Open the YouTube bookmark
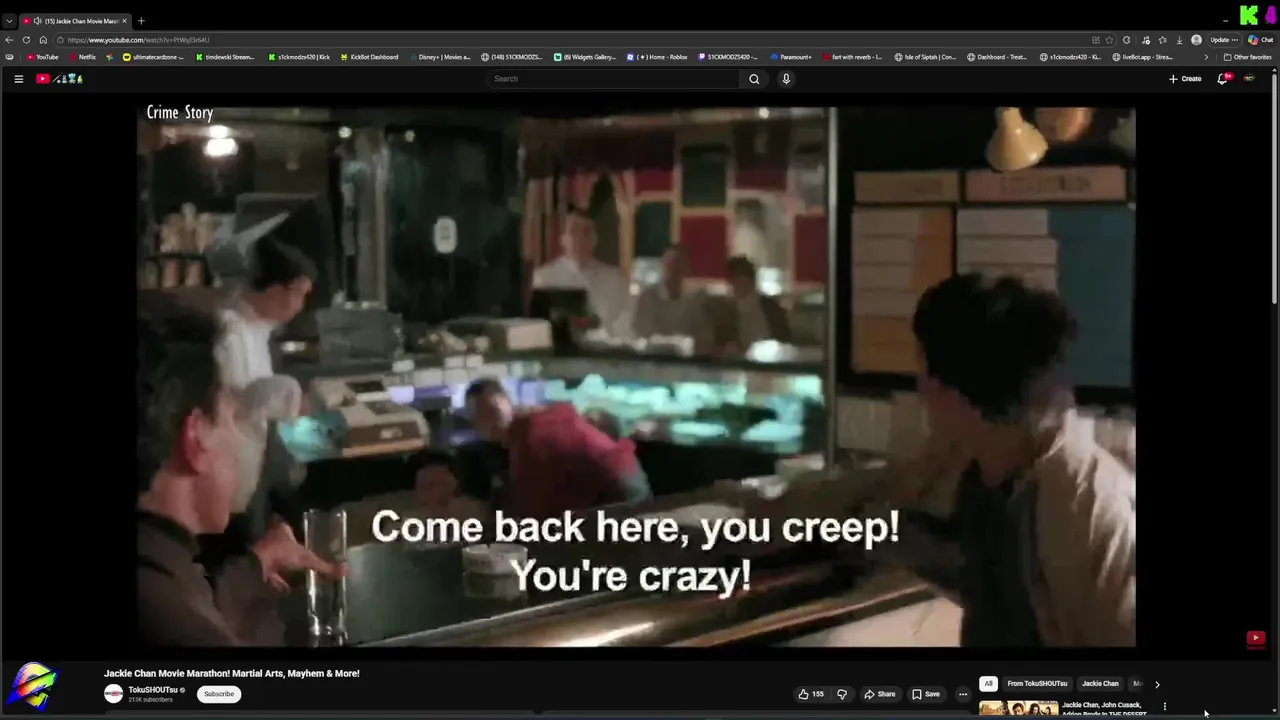This screenshot has width=1280, height=720. pyautogui.click(x=43, y=57)
